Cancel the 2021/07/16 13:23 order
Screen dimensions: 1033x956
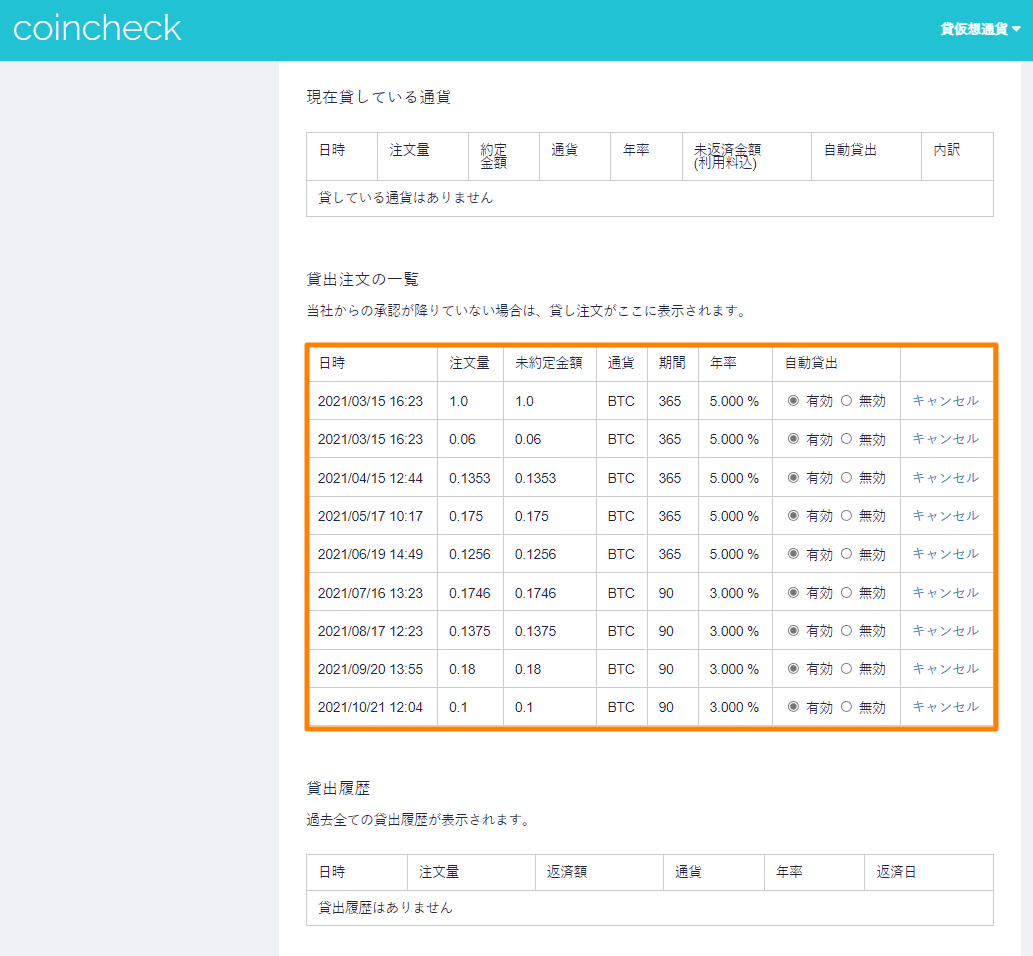(x=945, y=593)
